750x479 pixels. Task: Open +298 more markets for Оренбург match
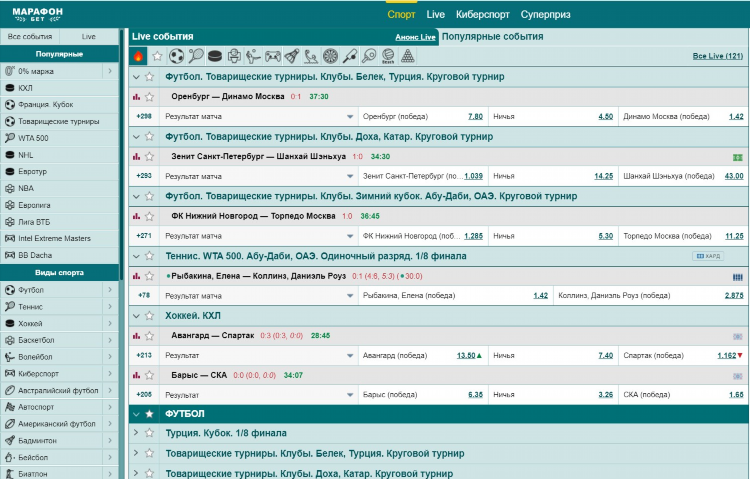pos(144,116)
